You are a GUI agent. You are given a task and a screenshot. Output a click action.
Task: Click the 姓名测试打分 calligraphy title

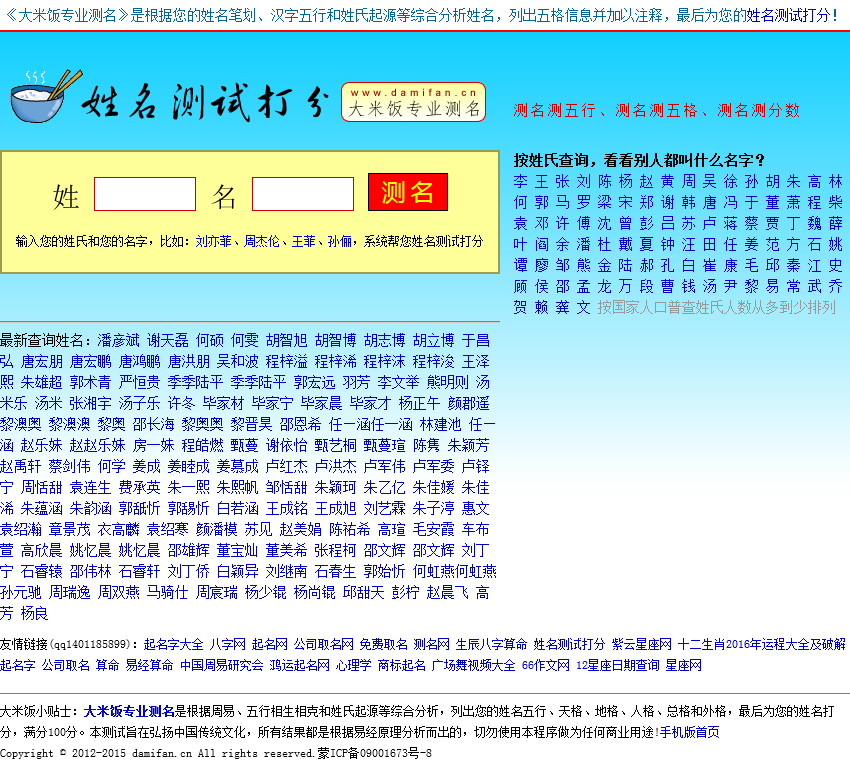(x=206, y=102)
